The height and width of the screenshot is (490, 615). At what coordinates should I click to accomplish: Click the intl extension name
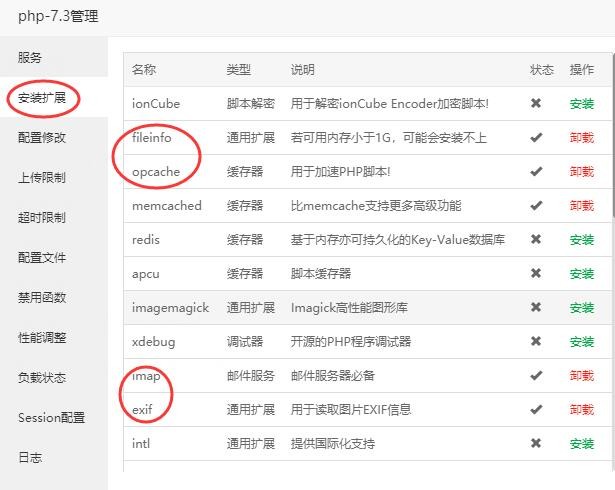point(141,444)
